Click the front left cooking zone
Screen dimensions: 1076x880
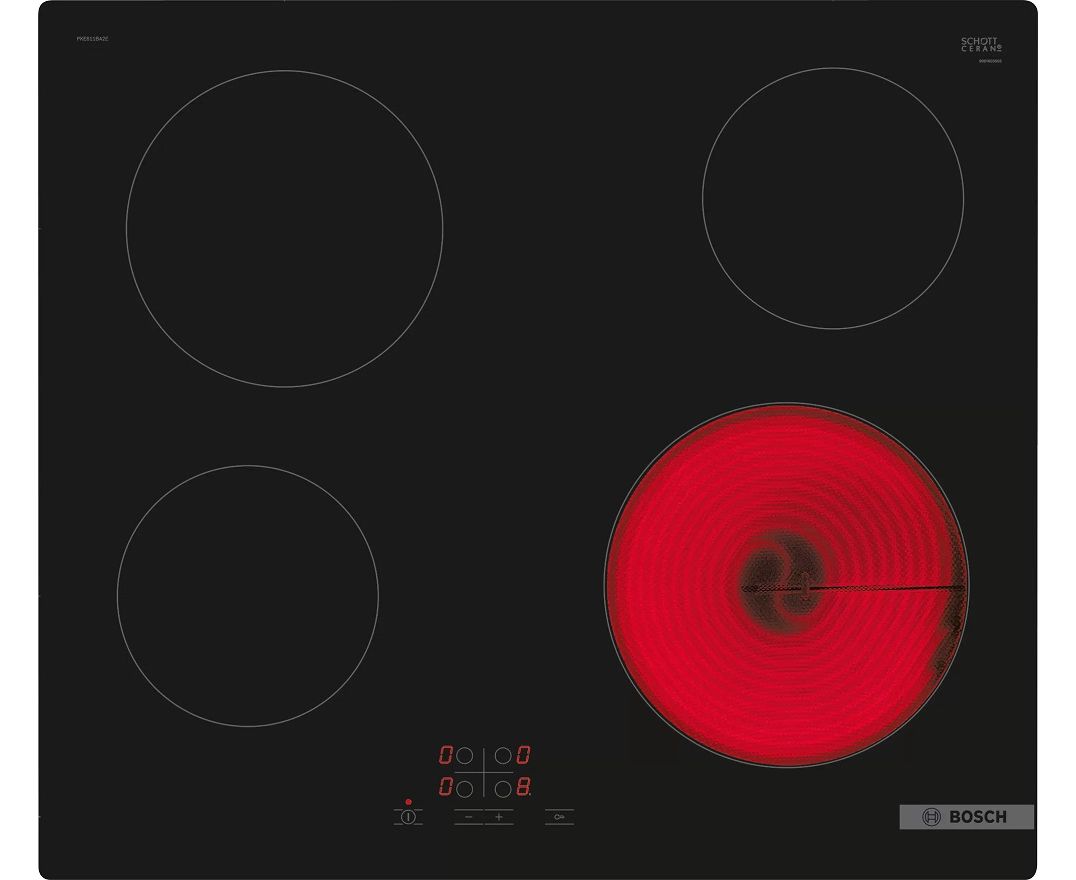tap(247, 596)
